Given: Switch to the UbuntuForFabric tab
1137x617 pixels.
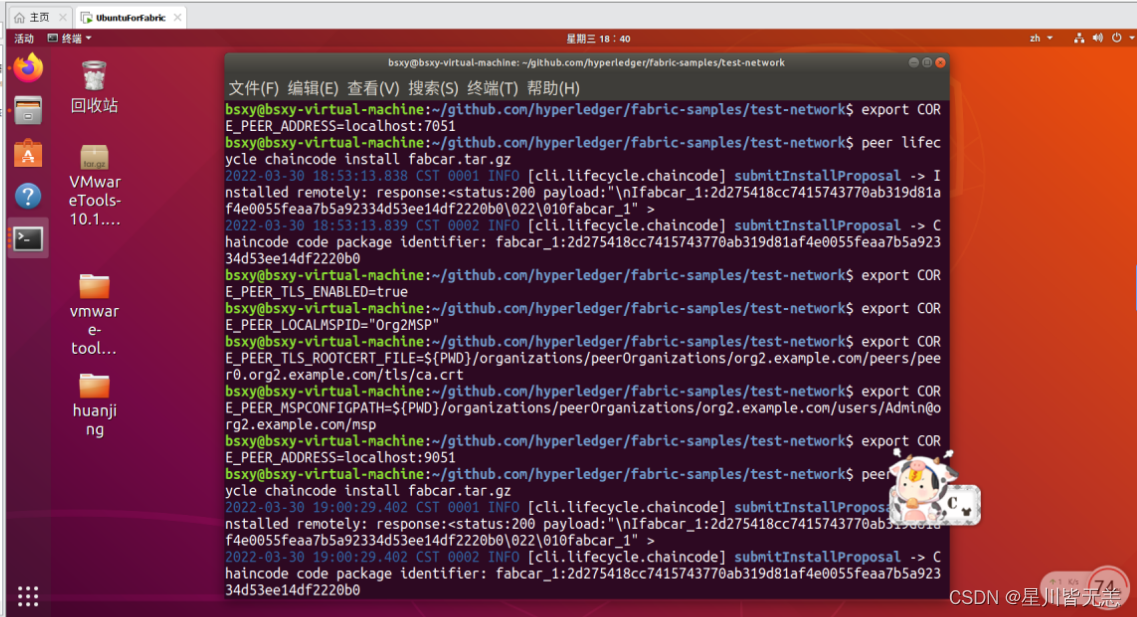Looking at the screenshot, I should [131, 17].
